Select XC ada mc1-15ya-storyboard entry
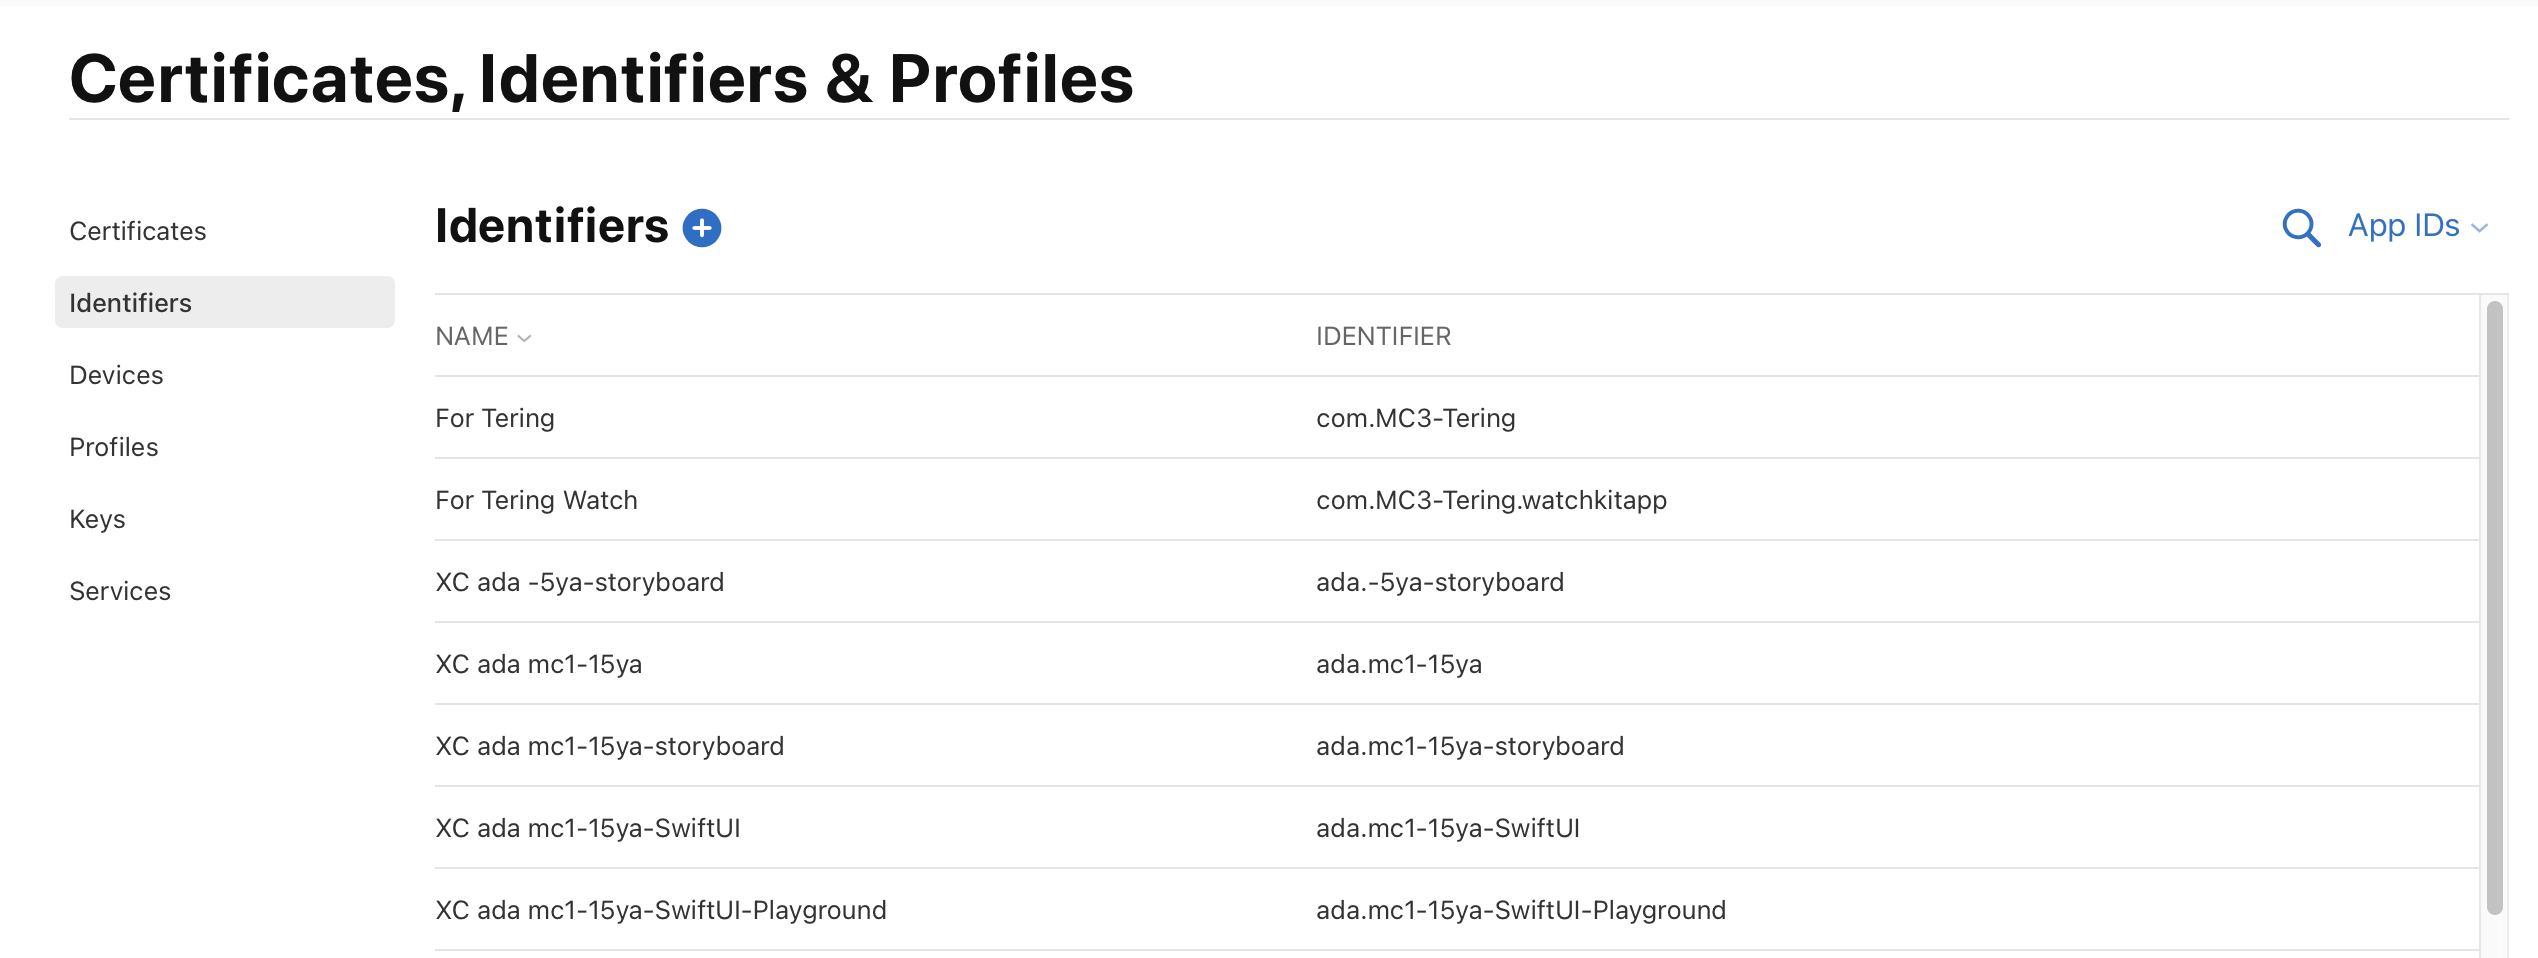The width and height of the screenshot is (2538, 958). point(1457,746)
